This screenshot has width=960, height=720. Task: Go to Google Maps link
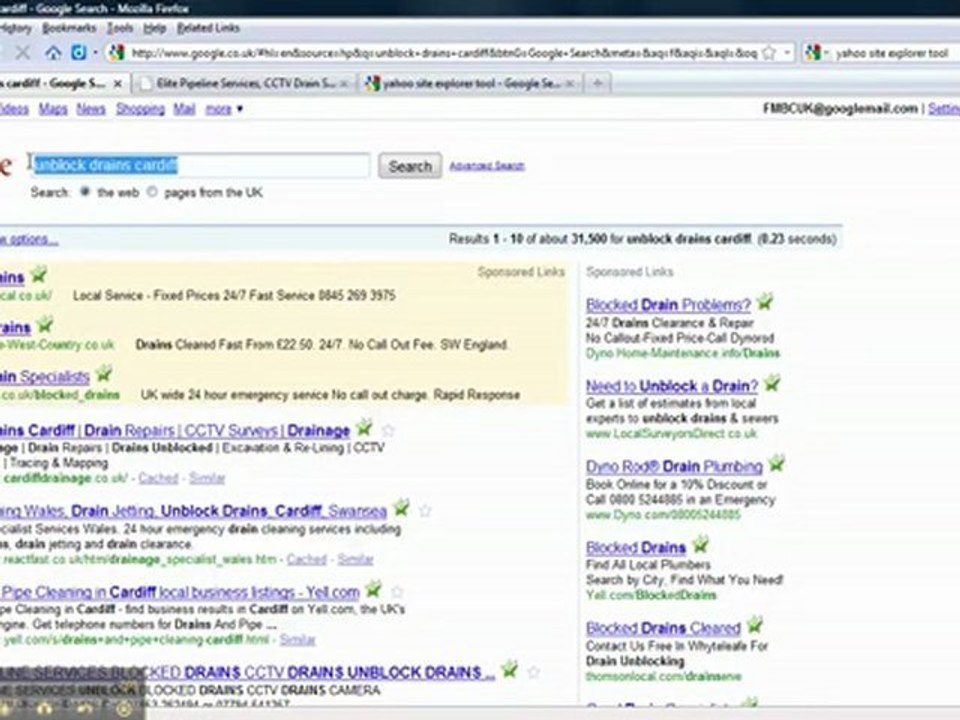[x=53, y=109]
